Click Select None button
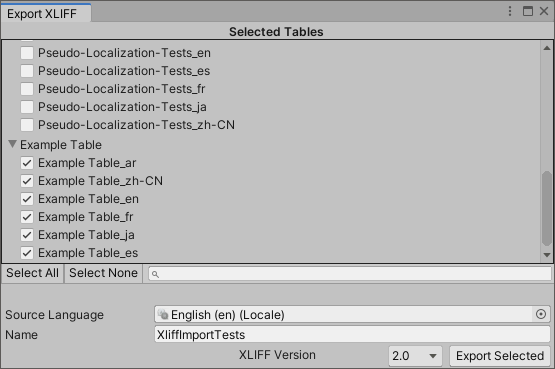Viewport: 555px width, 369px height. (103, 273)
